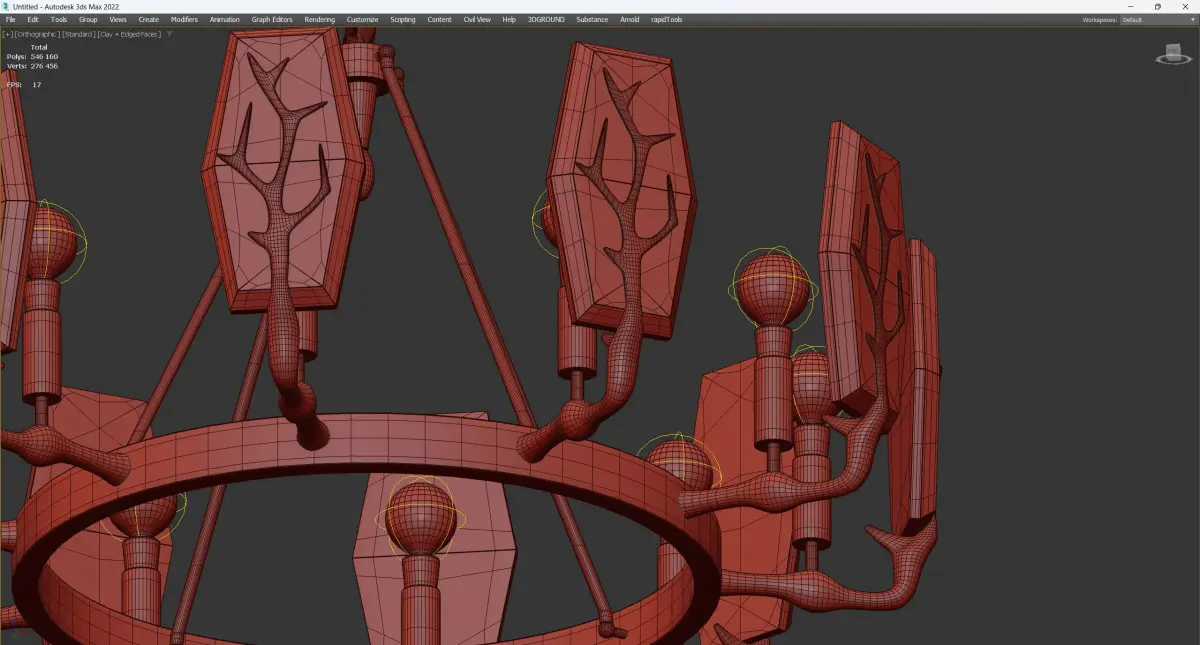Image resolution: width=1200 pixels, height=645 pixels.
Task: Open the Edit menu
Action: tap(33, 19)
